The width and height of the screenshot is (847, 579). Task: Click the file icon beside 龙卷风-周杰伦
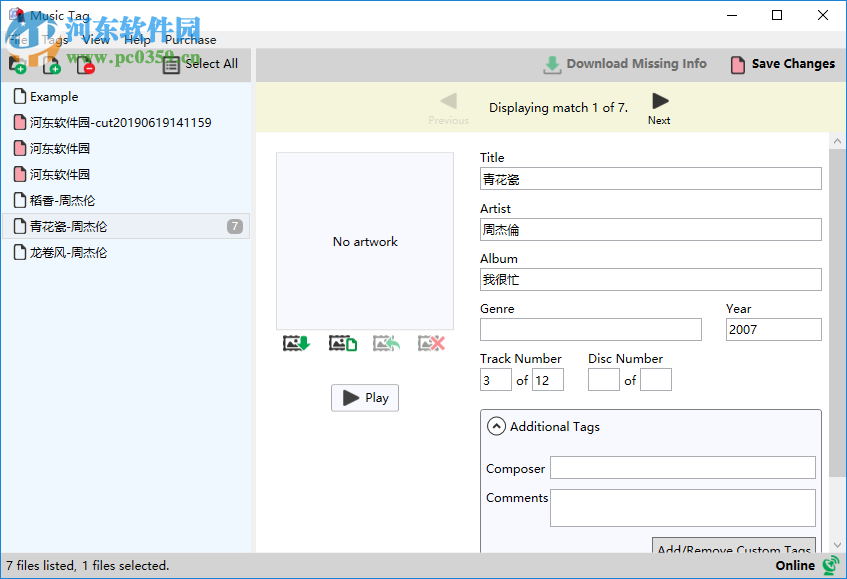[x=20, y=252]
